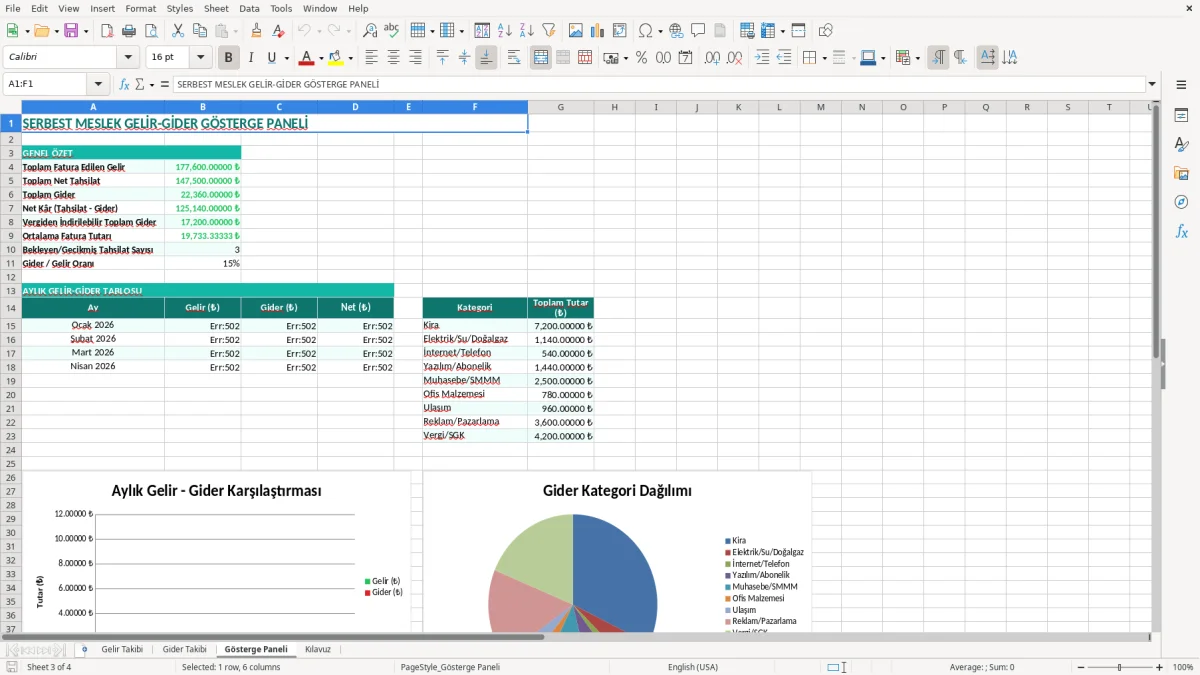Open the font color dropdown arrow
Screen dimensions: 1200x675
(320, 58)
